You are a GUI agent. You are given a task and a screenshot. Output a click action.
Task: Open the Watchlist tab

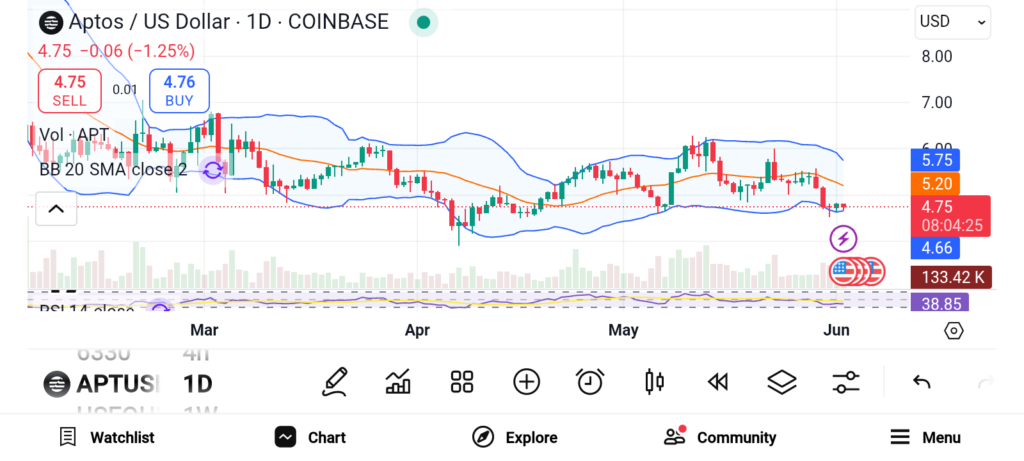point(106,437)
